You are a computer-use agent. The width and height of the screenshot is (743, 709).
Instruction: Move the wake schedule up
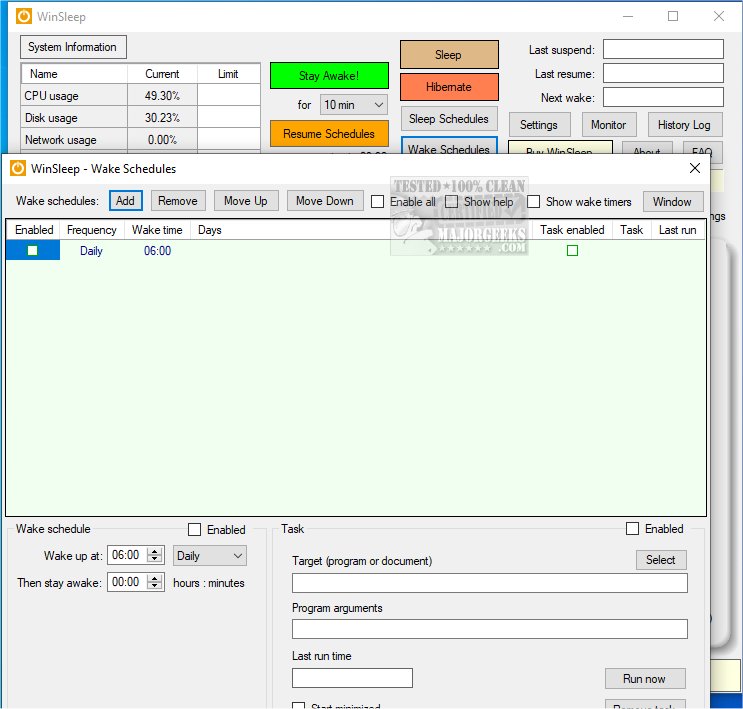(x=246, y=201)
